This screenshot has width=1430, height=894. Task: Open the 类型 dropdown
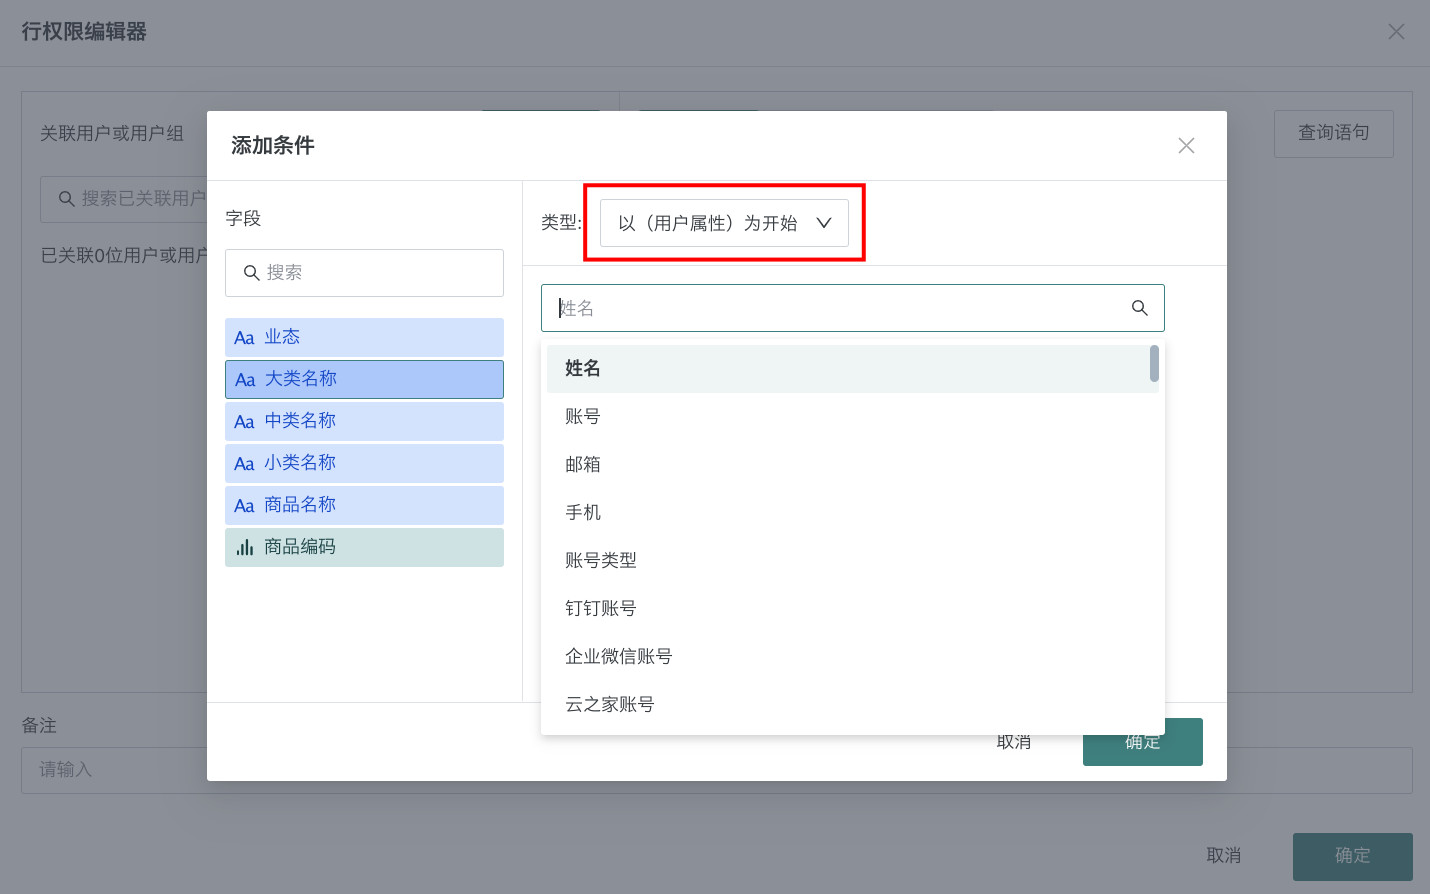[724, 223]
